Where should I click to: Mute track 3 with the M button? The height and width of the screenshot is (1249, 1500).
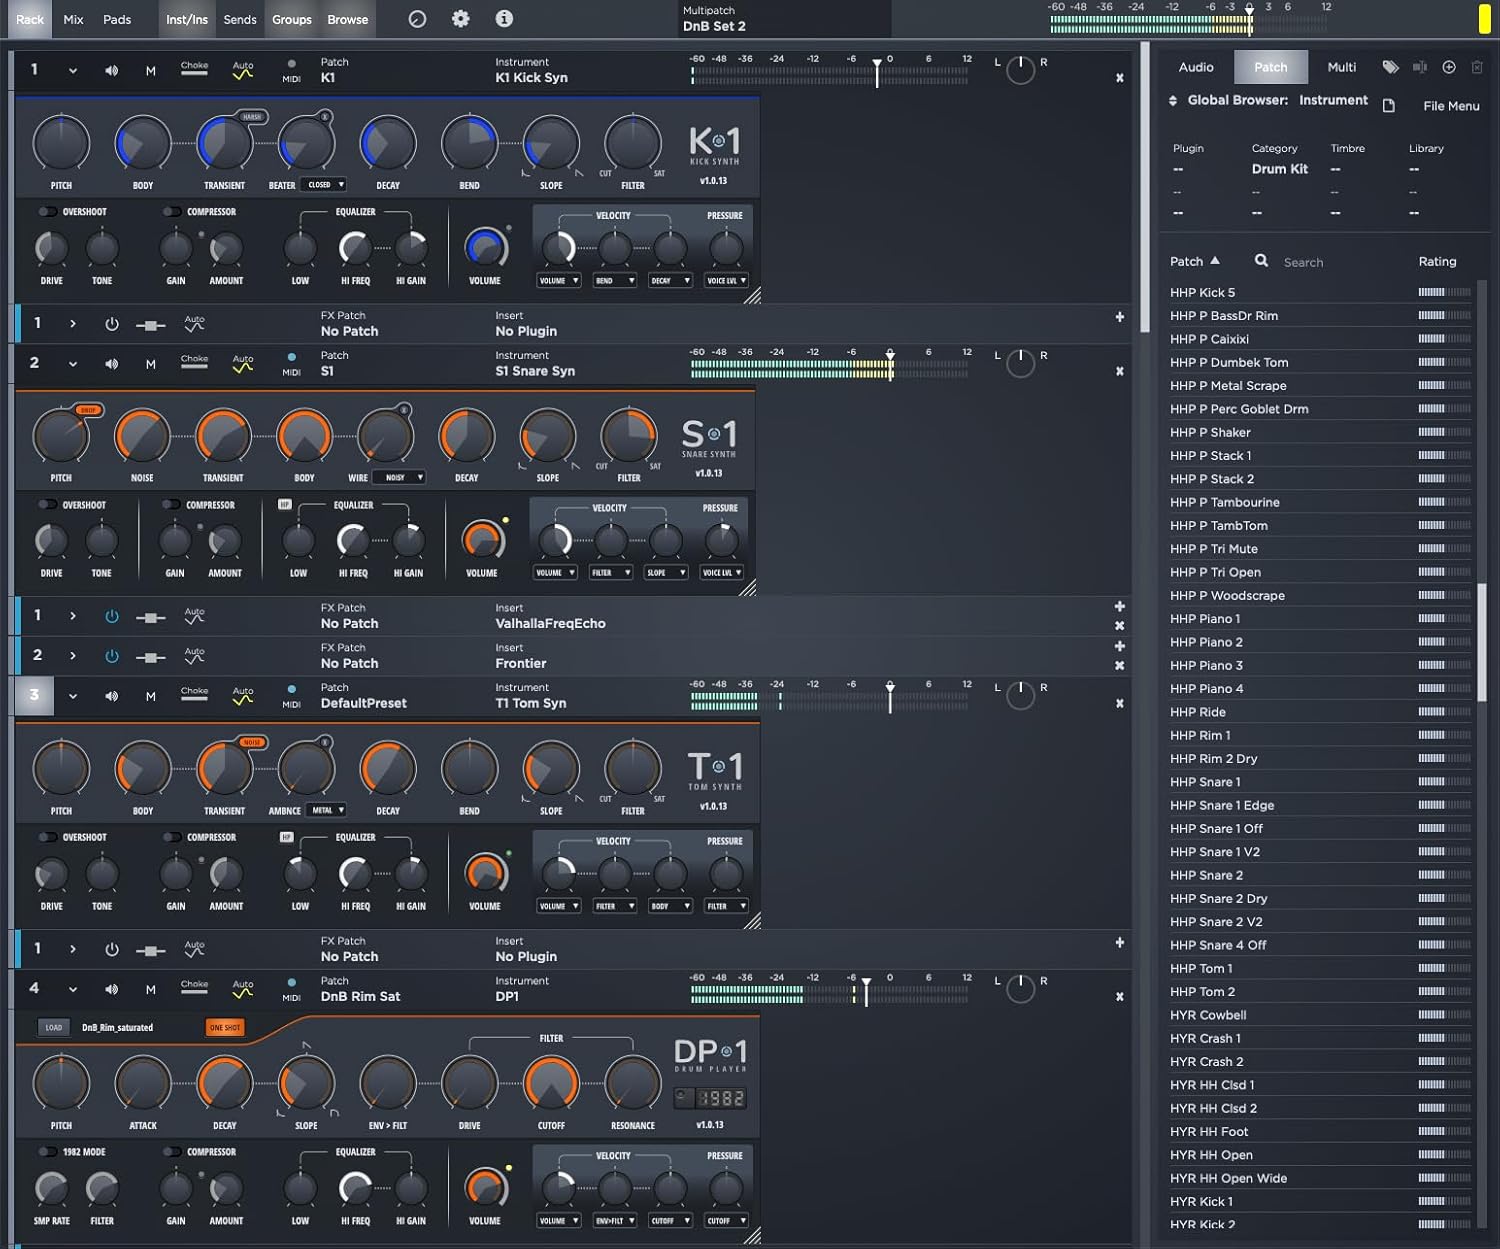click(150, 695)
